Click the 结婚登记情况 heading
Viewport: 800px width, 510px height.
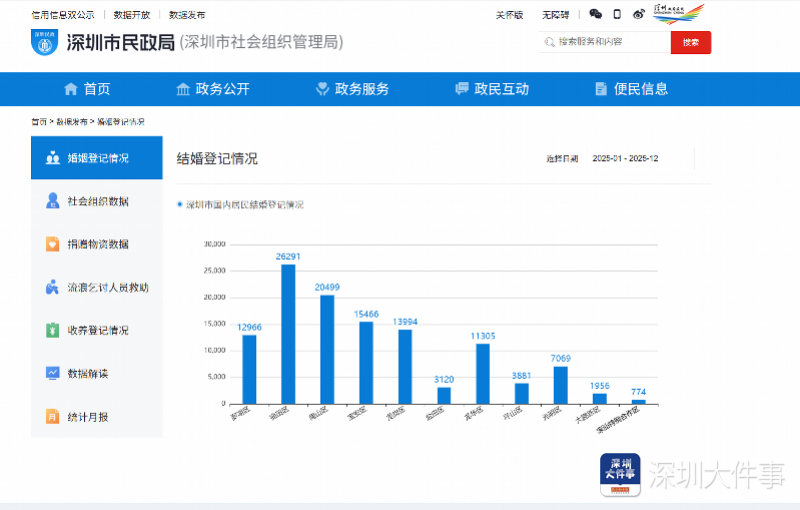pos(217,159)
